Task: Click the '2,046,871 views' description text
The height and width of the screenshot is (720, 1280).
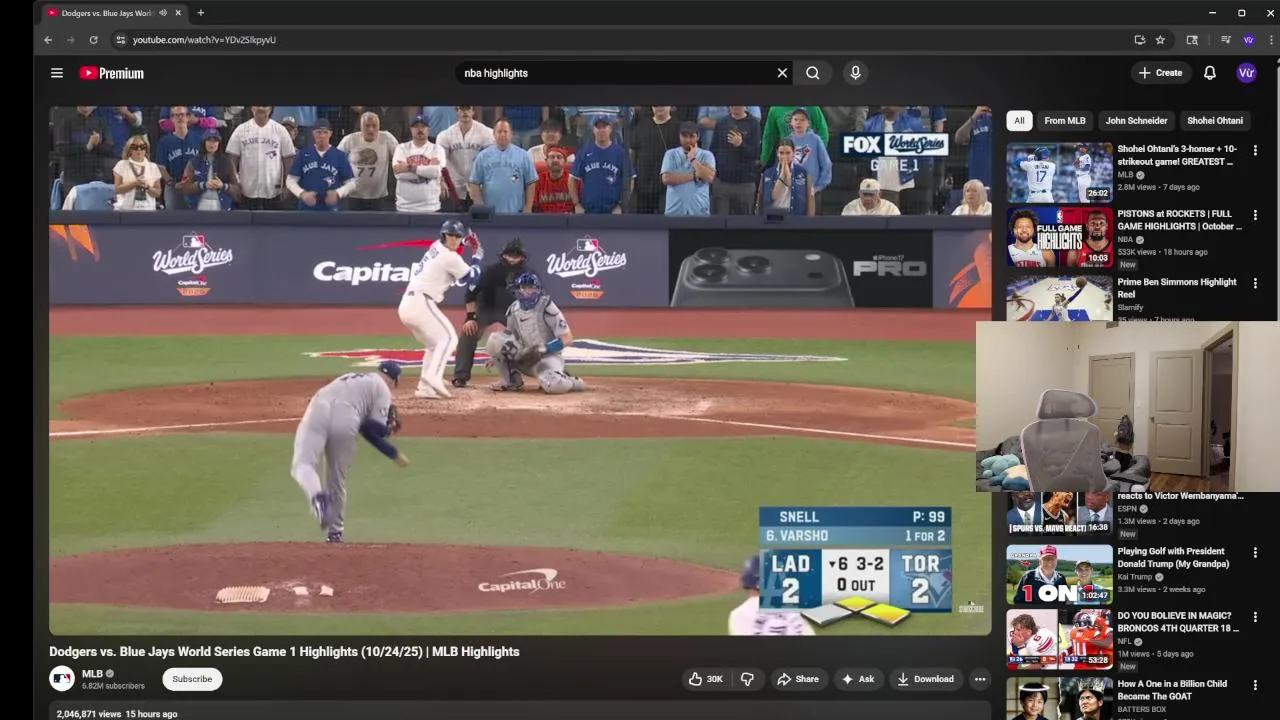Action: click(89, 714)
